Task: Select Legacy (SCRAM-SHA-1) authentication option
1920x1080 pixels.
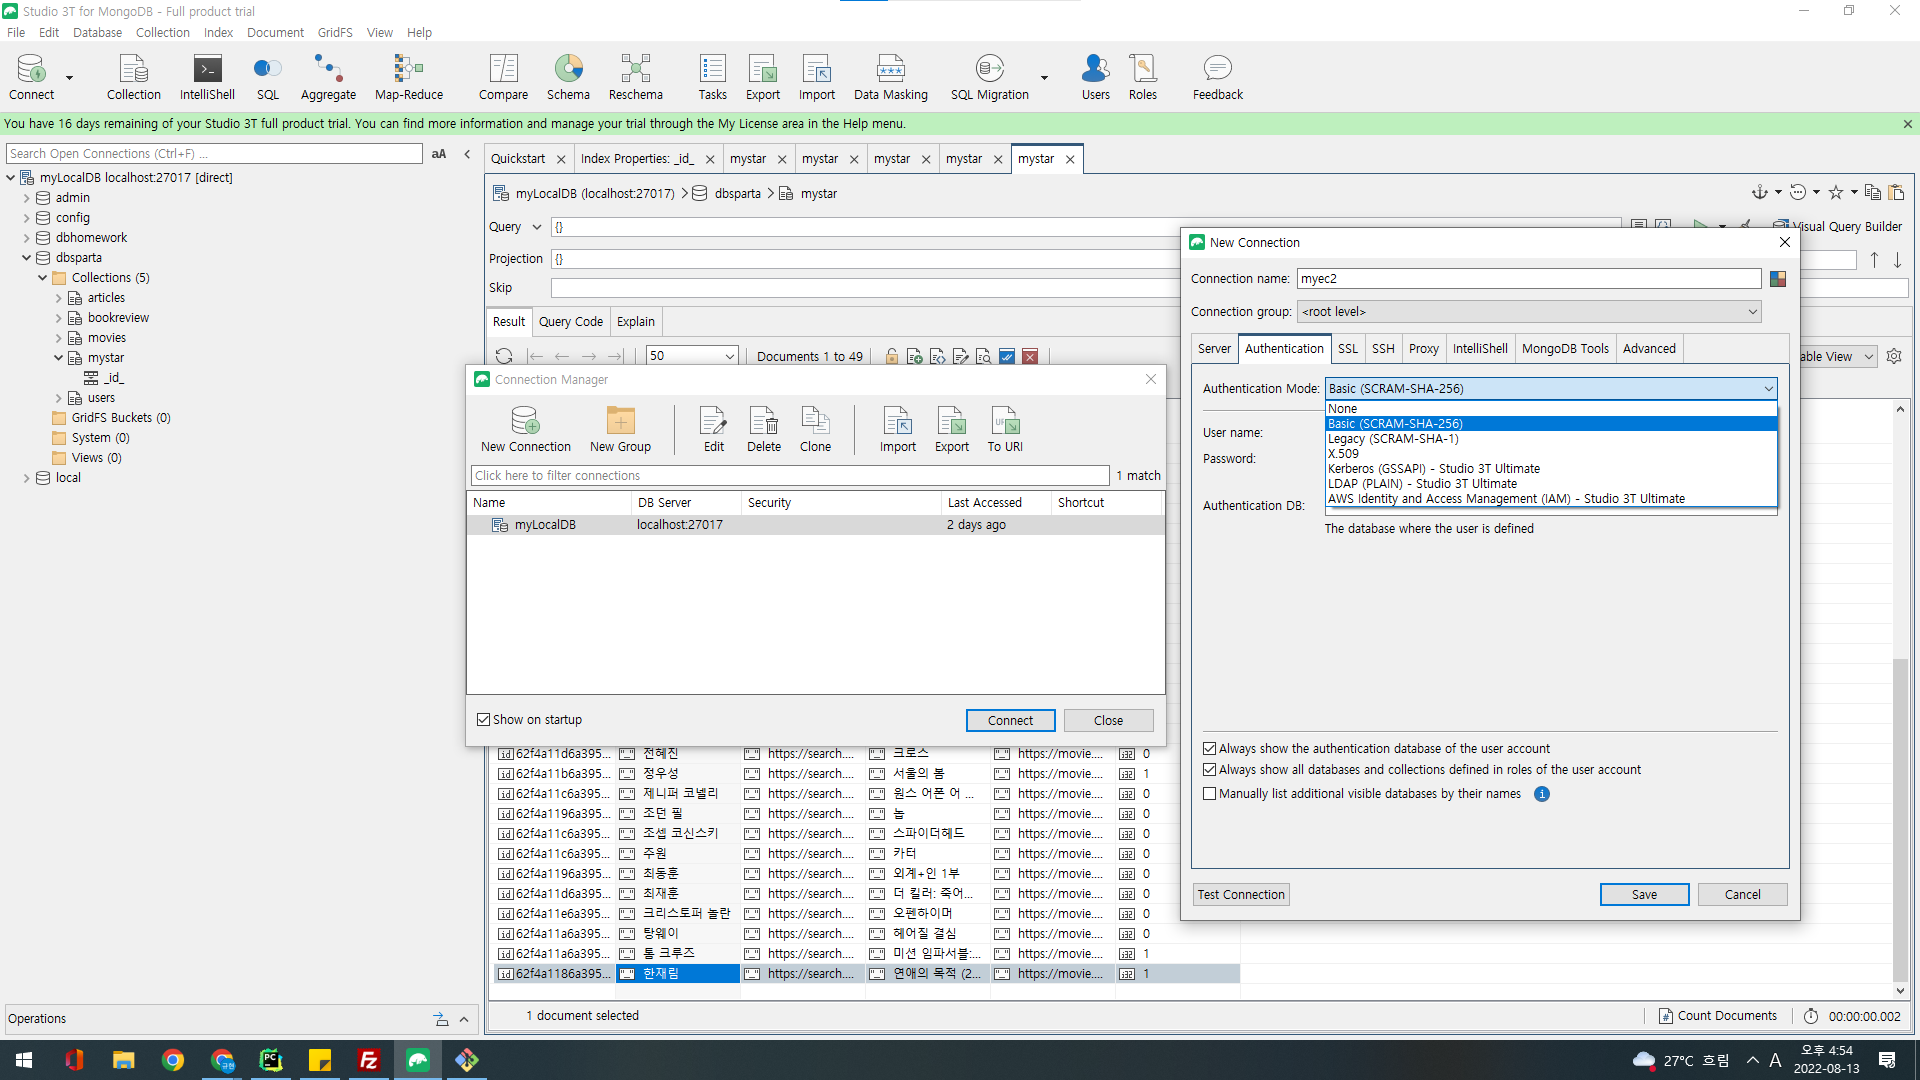Action: pyautogui.click(x=1550, y=439)
